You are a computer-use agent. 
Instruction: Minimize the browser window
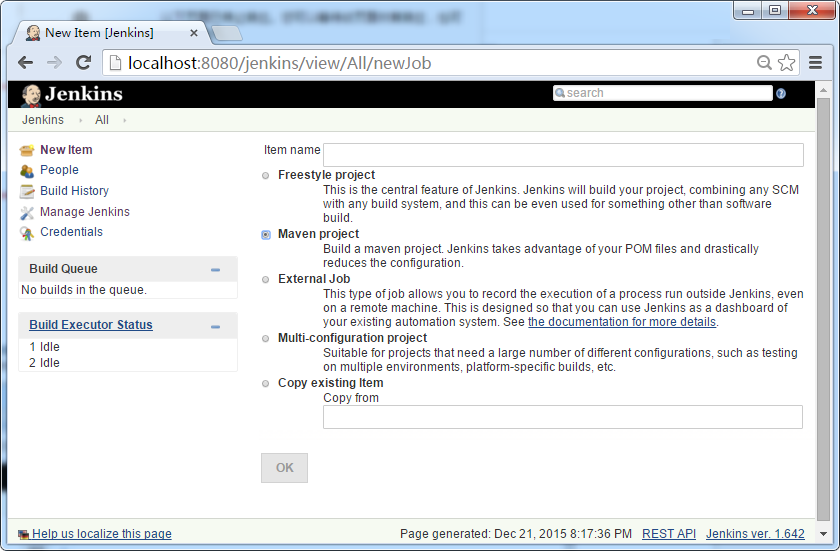pyautogui.click(x=748, y=11)
